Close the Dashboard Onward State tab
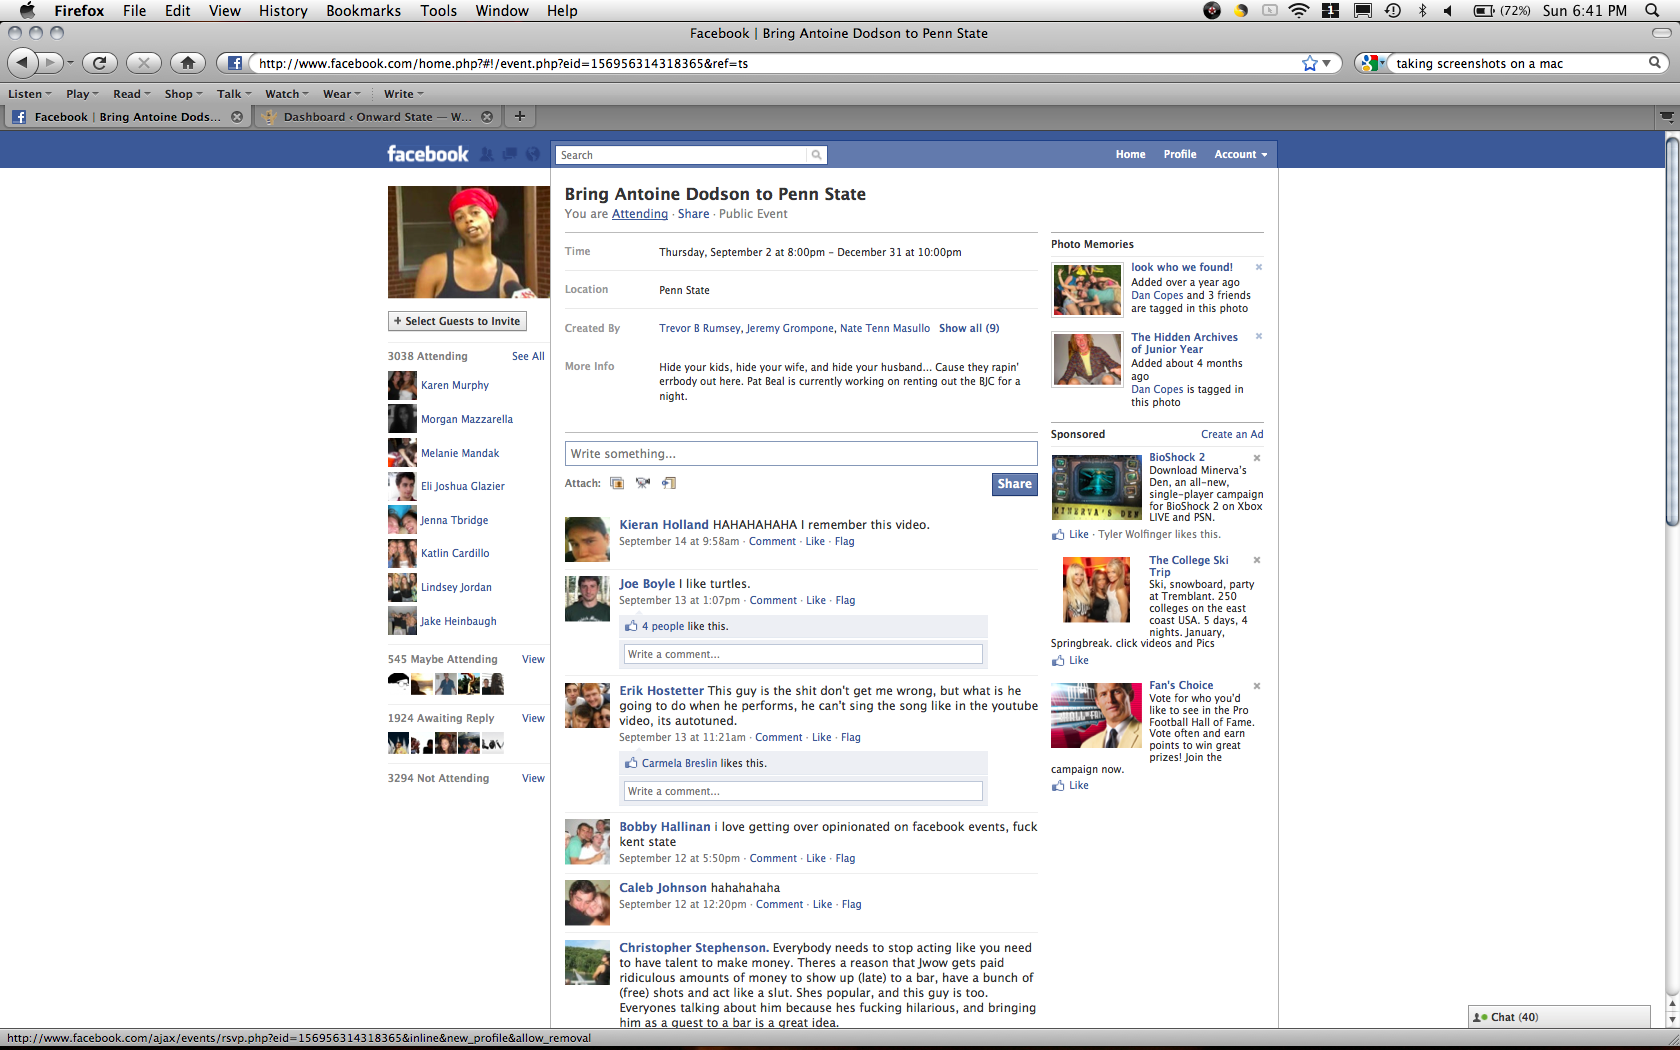The height and width of the screenshot is (1050, 1680). [x=487, y=117]
